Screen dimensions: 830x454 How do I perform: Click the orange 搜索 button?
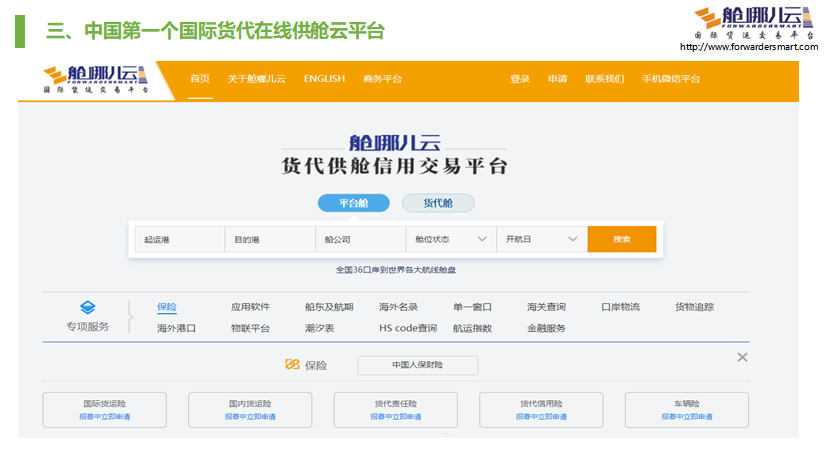621,239
